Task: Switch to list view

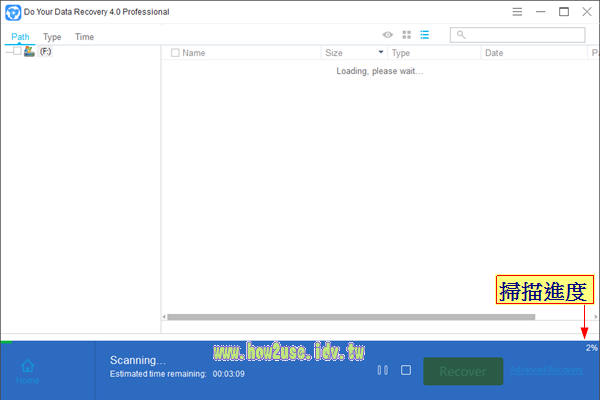Action: coord(424,35)
